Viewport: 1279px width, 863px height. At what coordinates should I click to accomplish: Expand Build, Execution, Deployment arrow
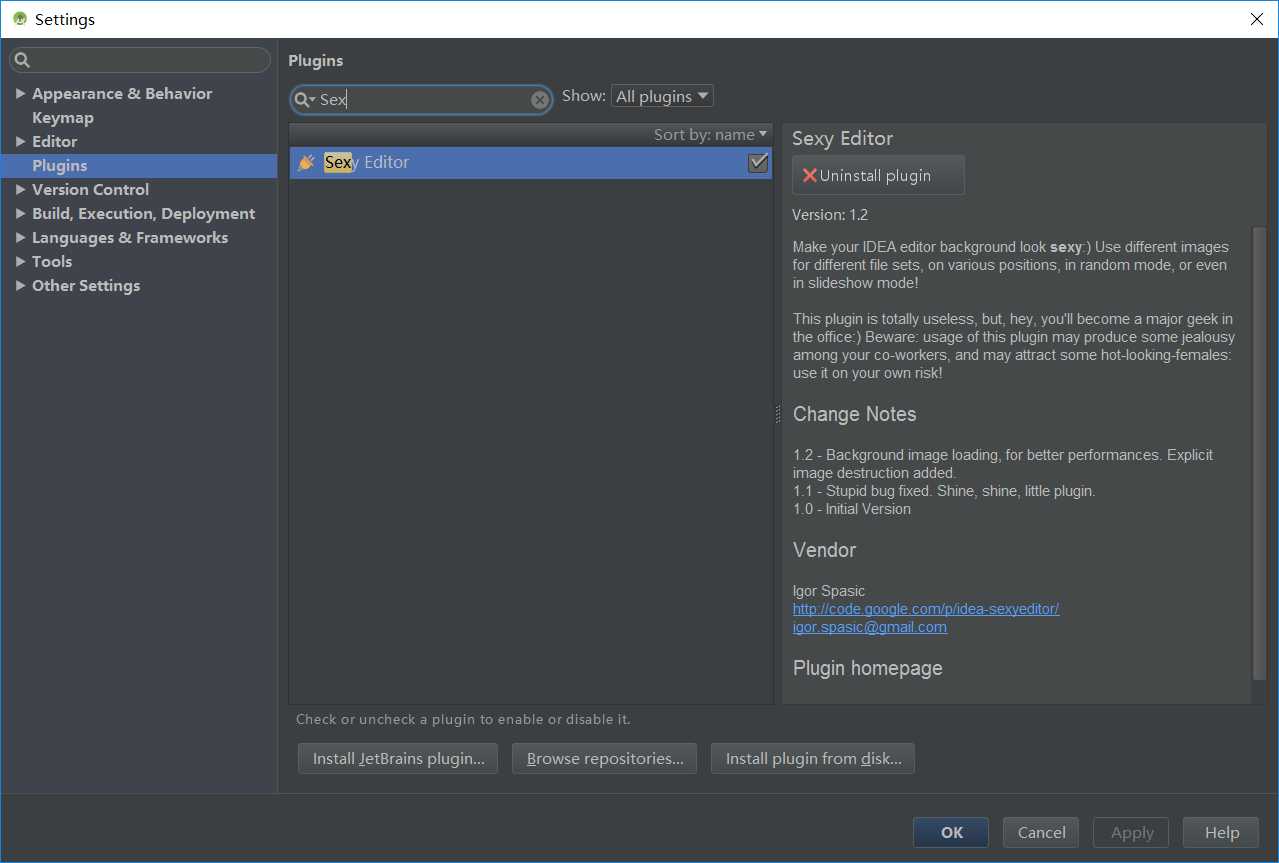[21, 213]
